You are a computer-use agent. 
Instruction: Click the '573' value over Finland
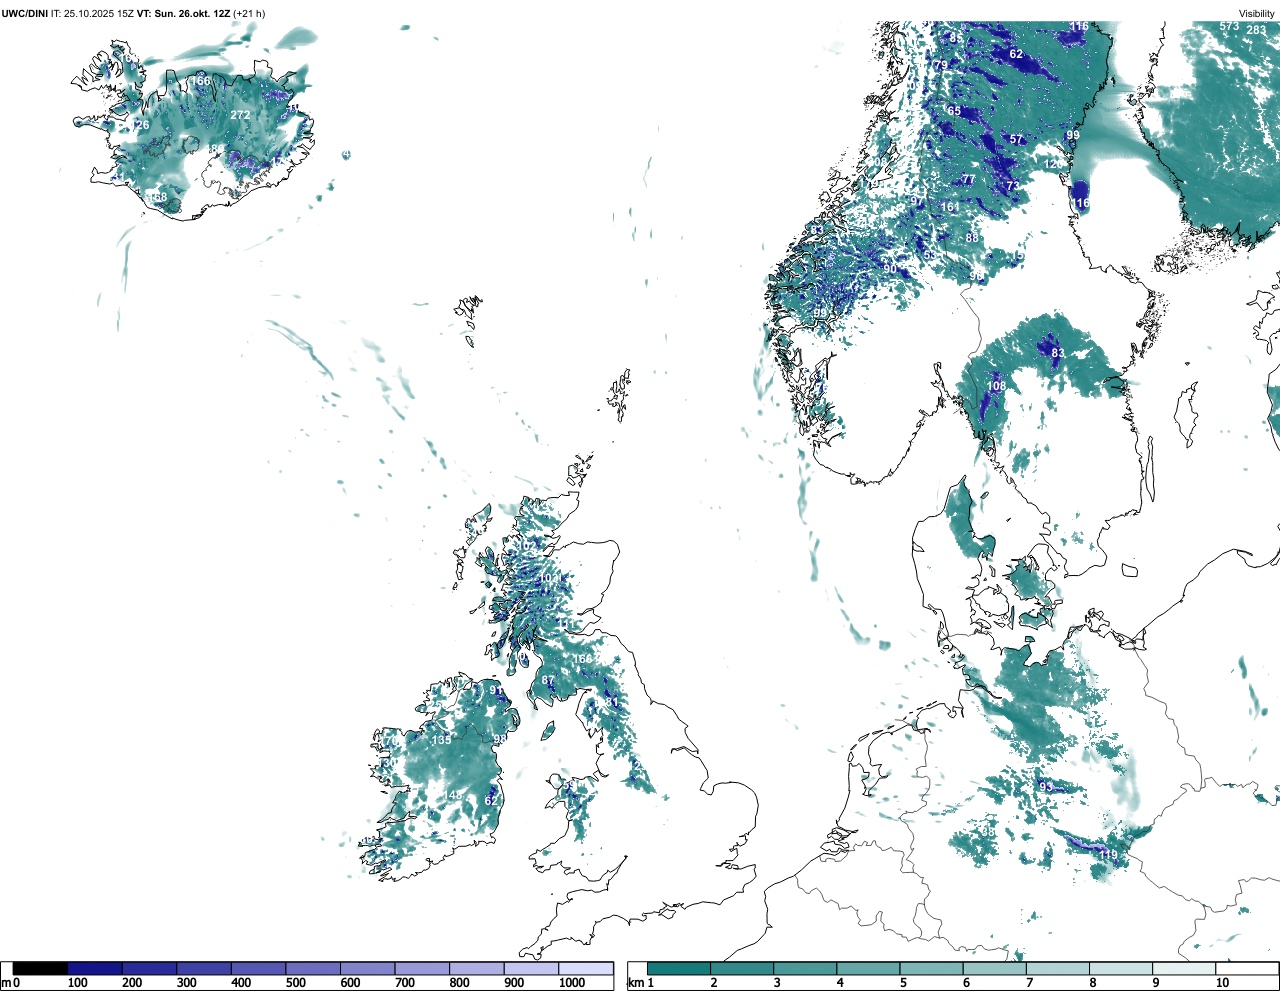click(1229, 26)
